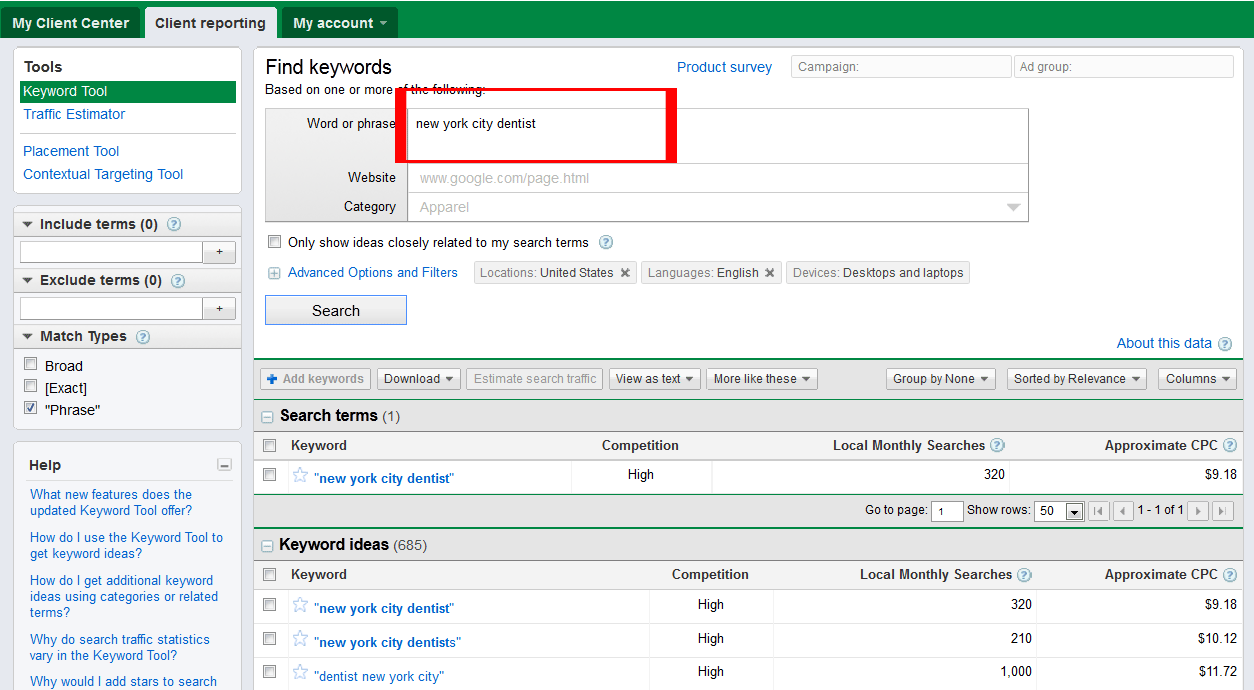Image resolution: width=1254 pixels, height=690 pixels.
Task: Click the help icon next to Match Types
Action: point(143,337)
